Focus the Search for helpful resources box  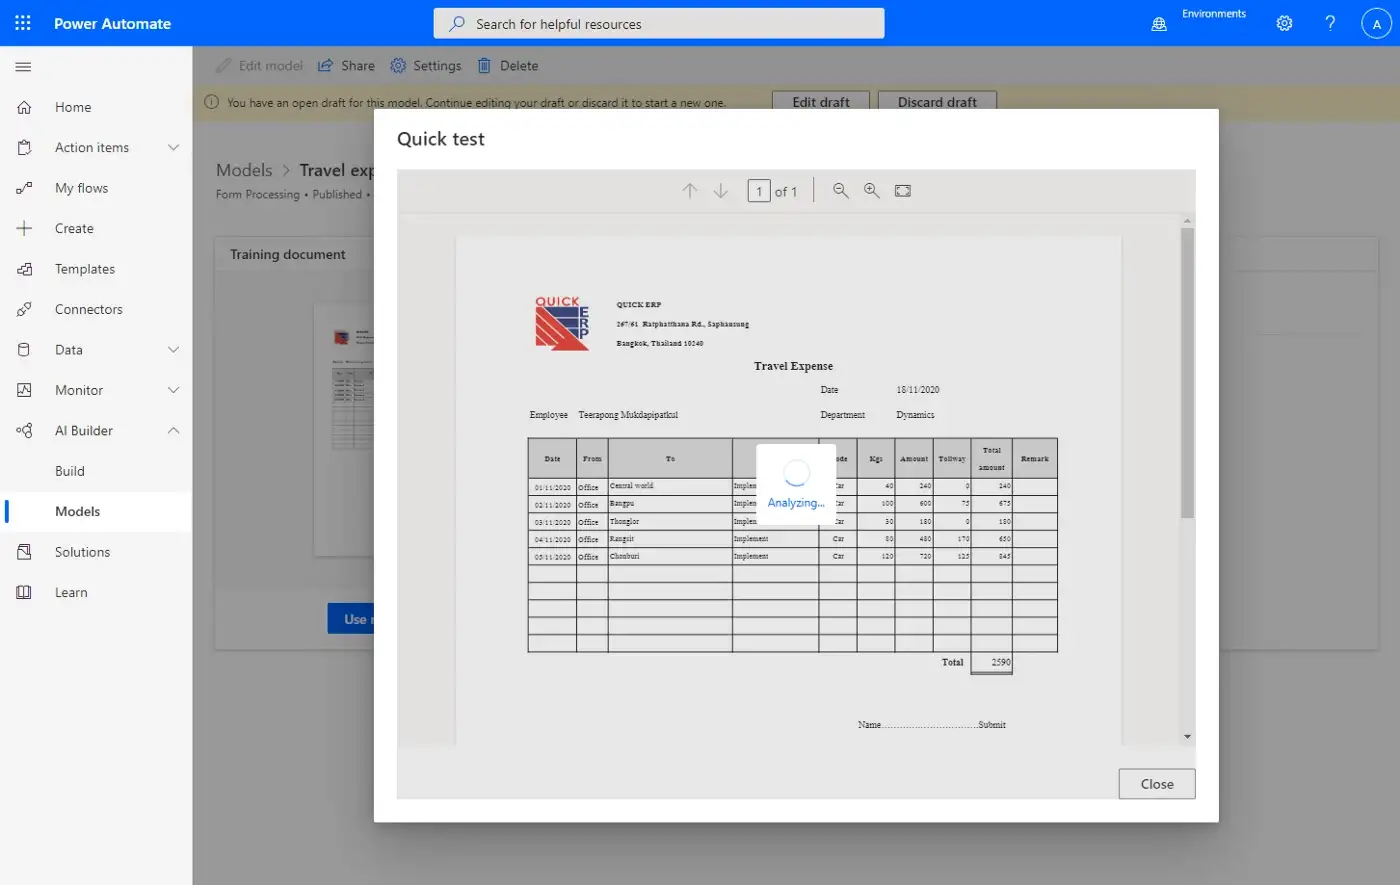pos(659,23)
